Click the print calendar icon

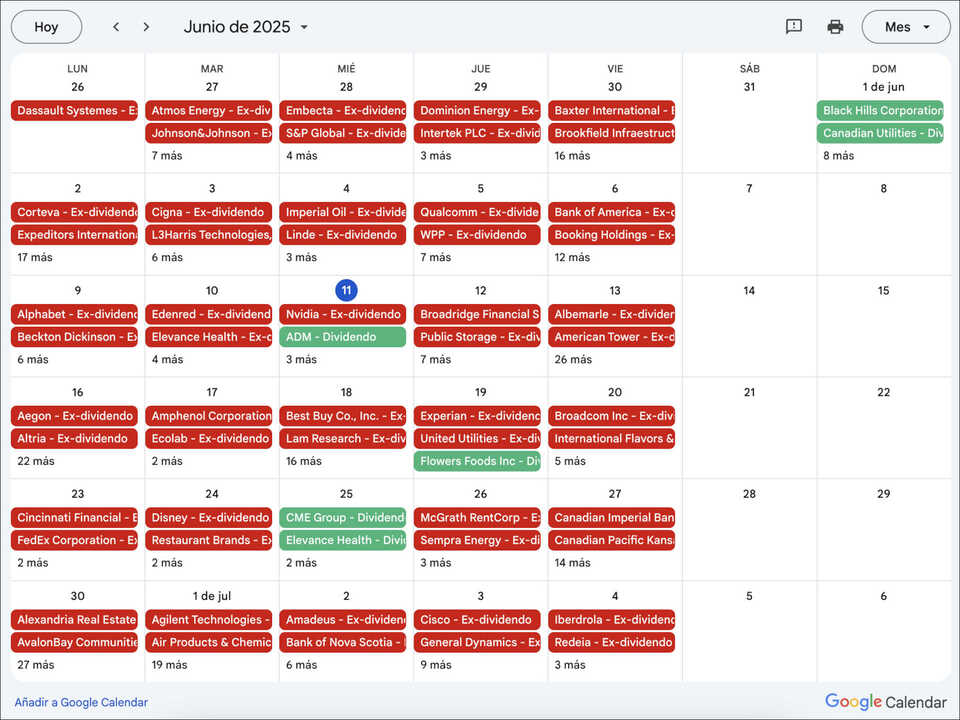pos(835,27)
